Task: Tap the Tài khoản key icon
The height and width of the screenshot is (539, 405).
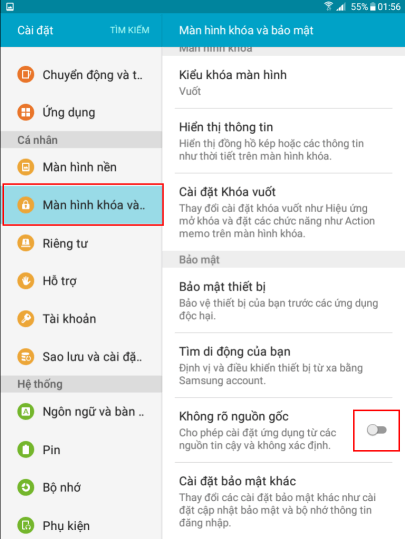Action: 26,319
